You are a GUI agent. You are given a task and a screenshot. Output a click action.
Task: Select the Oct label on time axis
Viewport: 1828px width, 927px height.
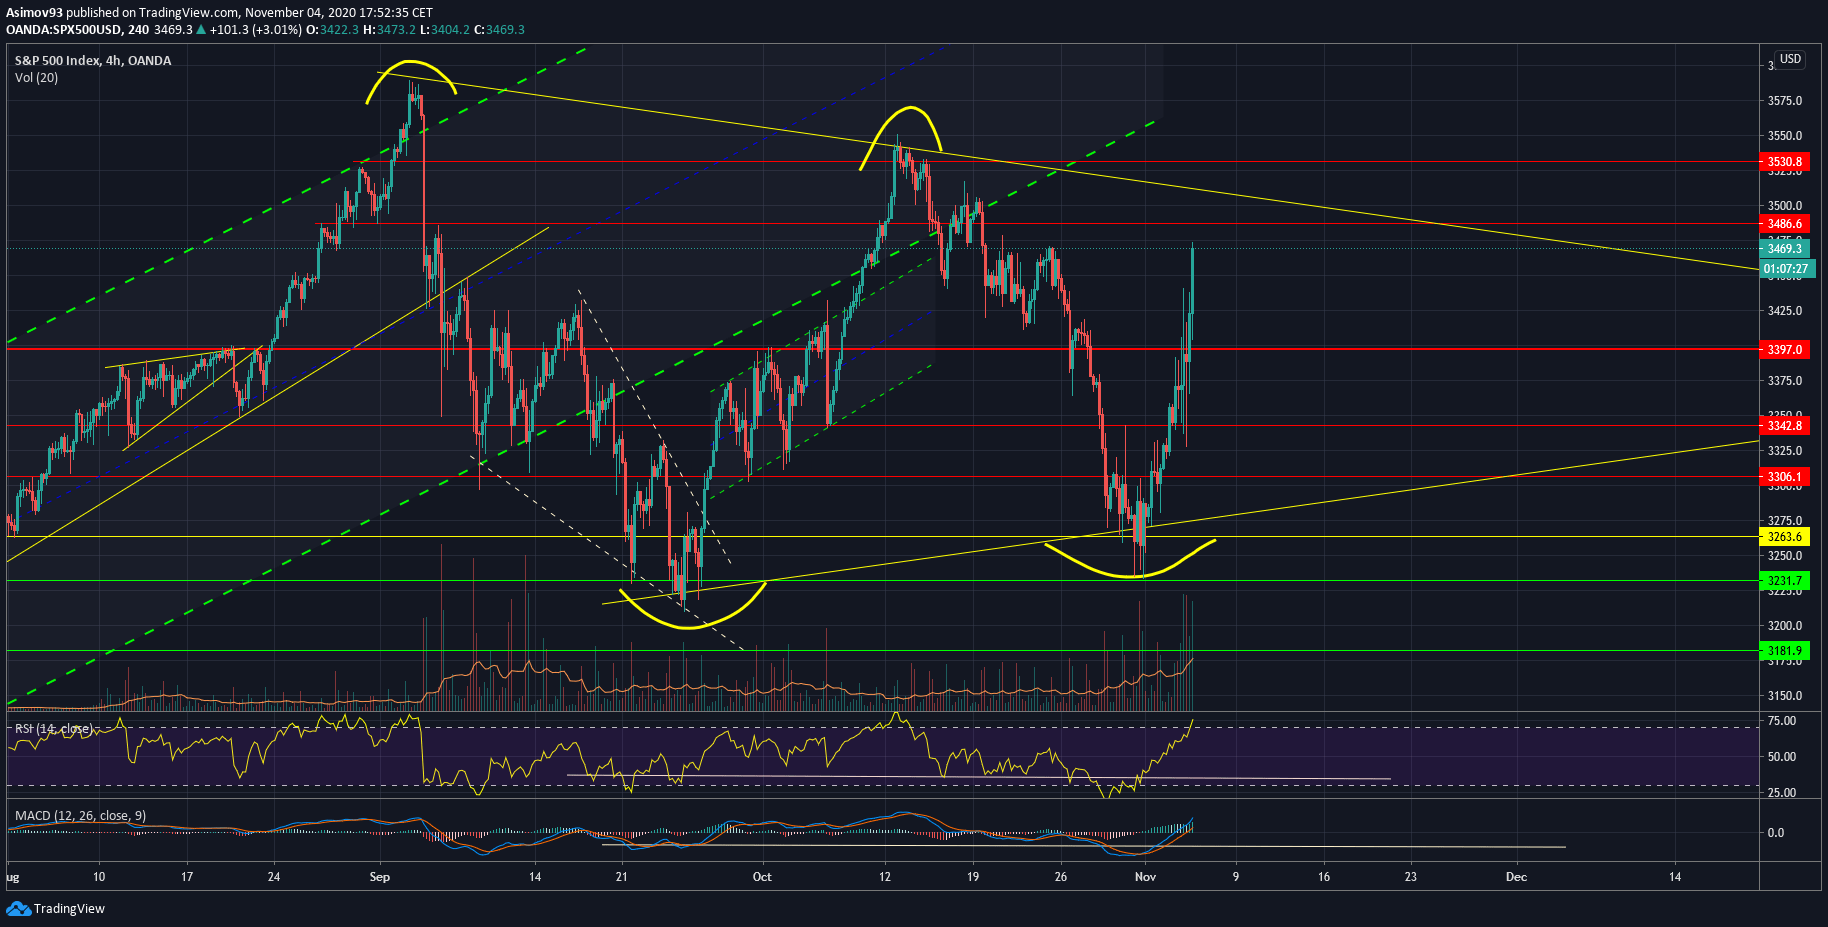pyautogui.click(x=762, y=877)
